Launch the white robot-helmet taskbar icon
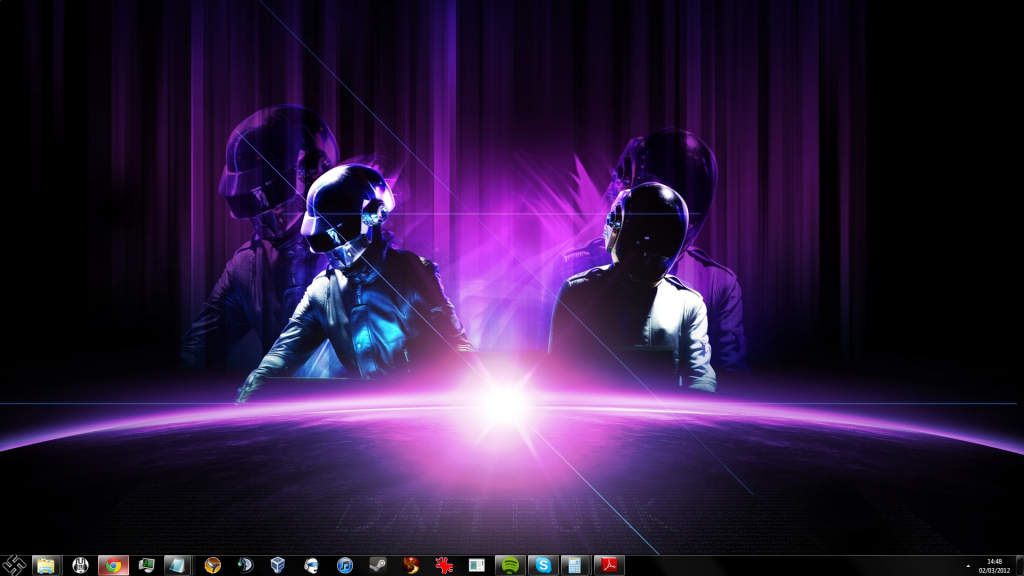 pos(80,566)
